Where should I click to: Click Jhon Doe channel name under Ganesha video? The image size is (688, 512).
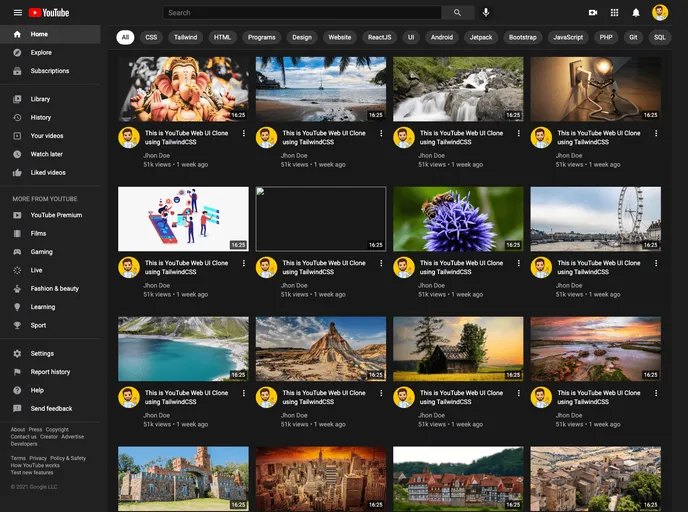(157, 156)
